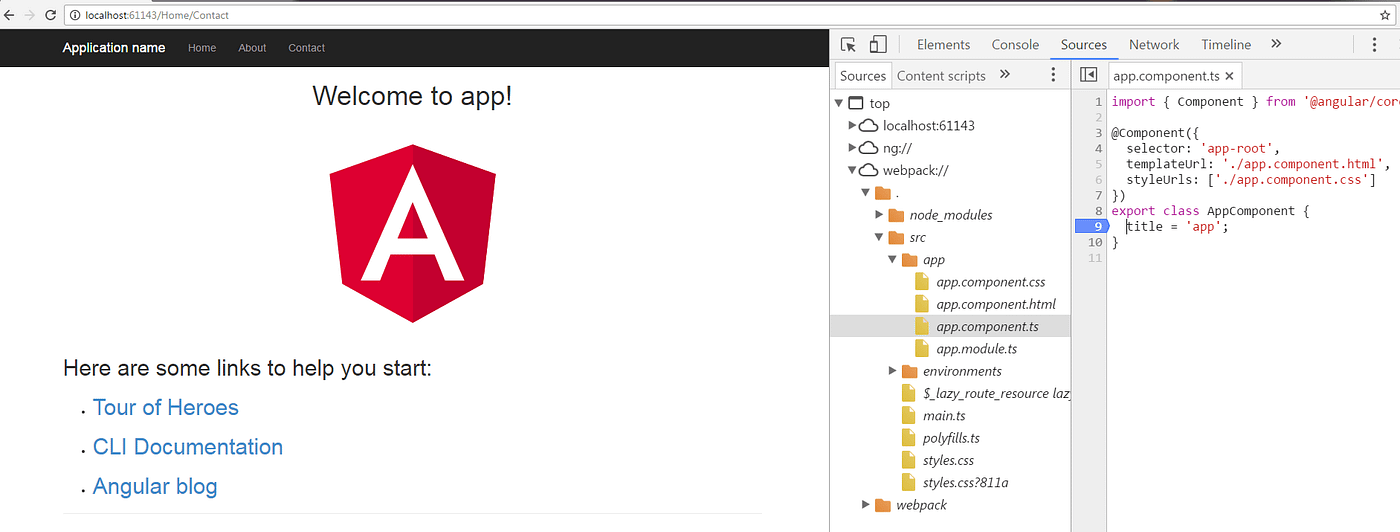Open the CLI Documentation link
Image resolution: width=1400 pixels, height=532 pixels.
(188, 447)
